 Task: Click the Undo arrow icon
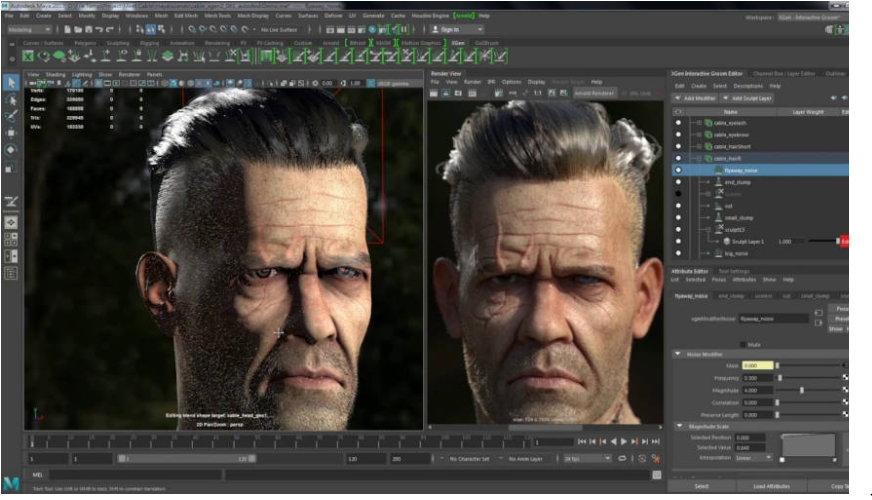click(99, 29)
